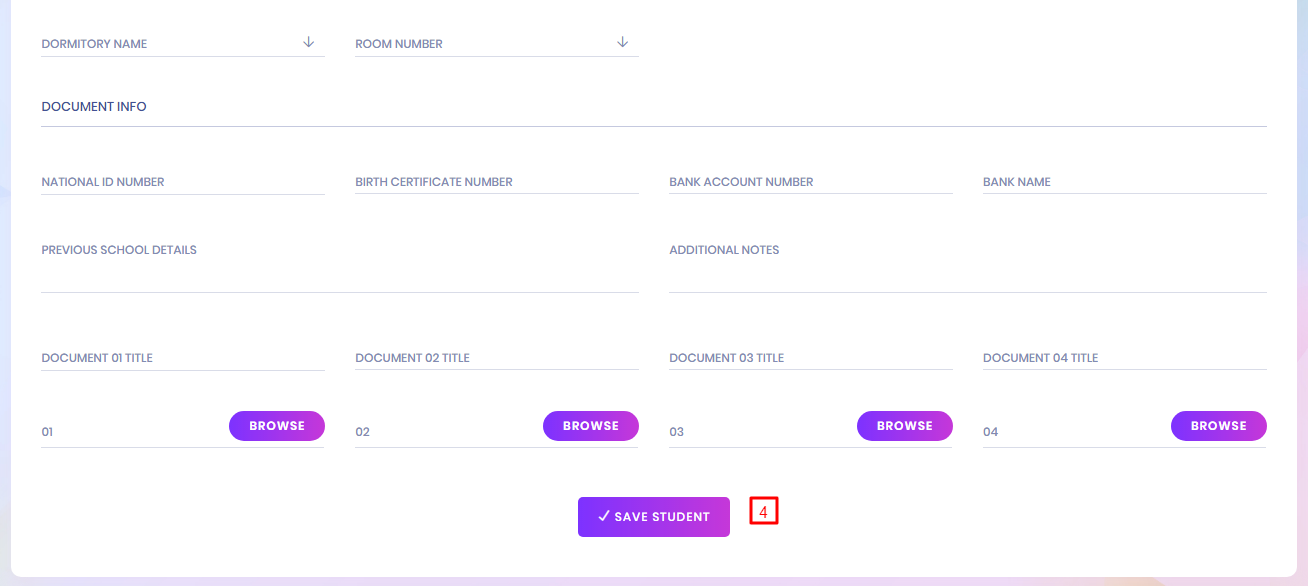Select the Document 01 Title field
This screenshot has height=586, width=1308.
point(182,358)
